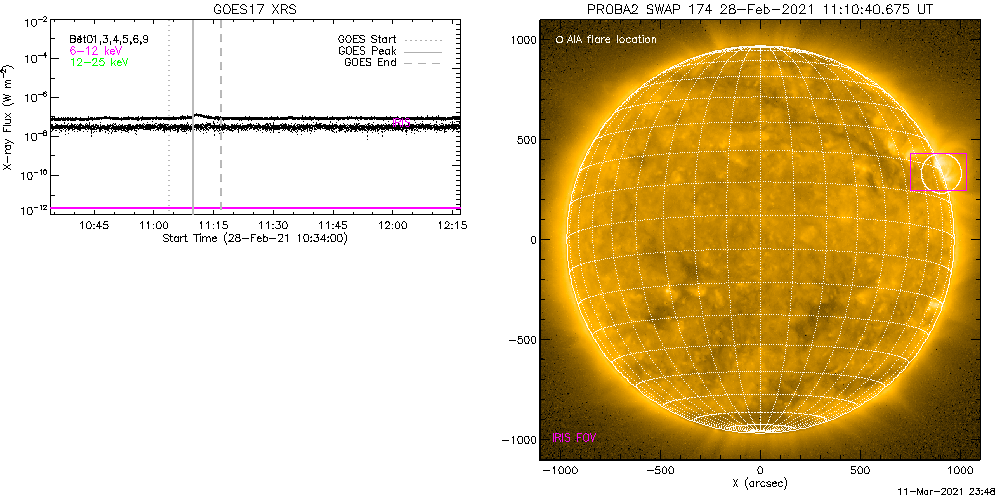This screenshot has height=500, width=1000.
Task: Click the "11:15" time tick label
Action: 213,225
